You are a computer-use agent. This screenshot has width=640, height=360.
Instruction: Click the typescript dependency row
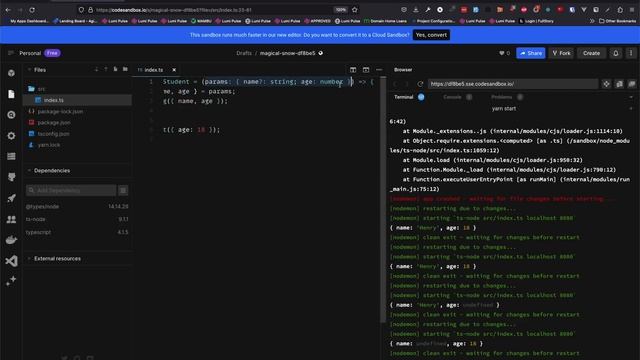77,232
